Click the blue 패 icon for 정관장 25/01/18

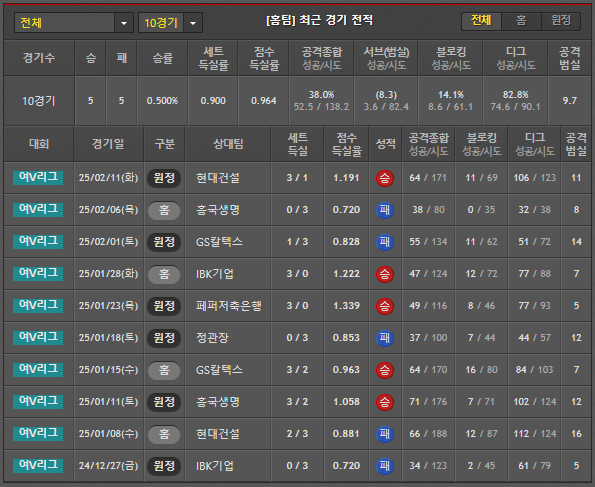pyautogui.click(x=385, y=338)
